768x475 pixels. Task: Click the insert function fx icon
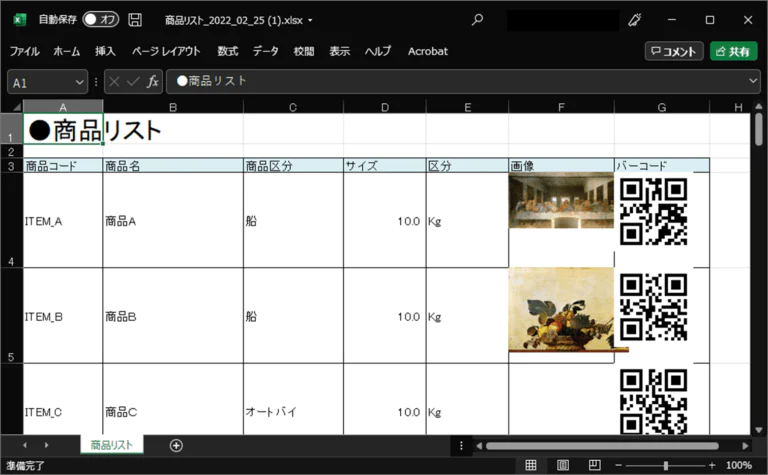[152, 82]
